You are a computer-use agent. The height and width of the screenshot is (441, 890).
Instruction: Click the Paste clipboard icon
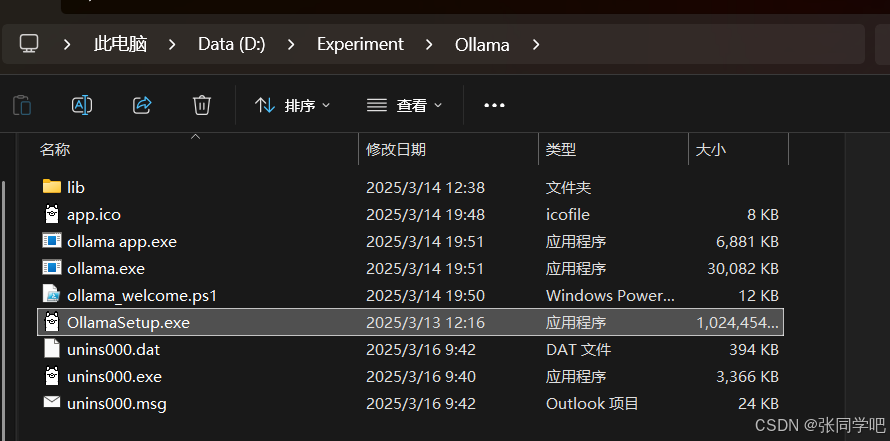click(x=22, y=105)
